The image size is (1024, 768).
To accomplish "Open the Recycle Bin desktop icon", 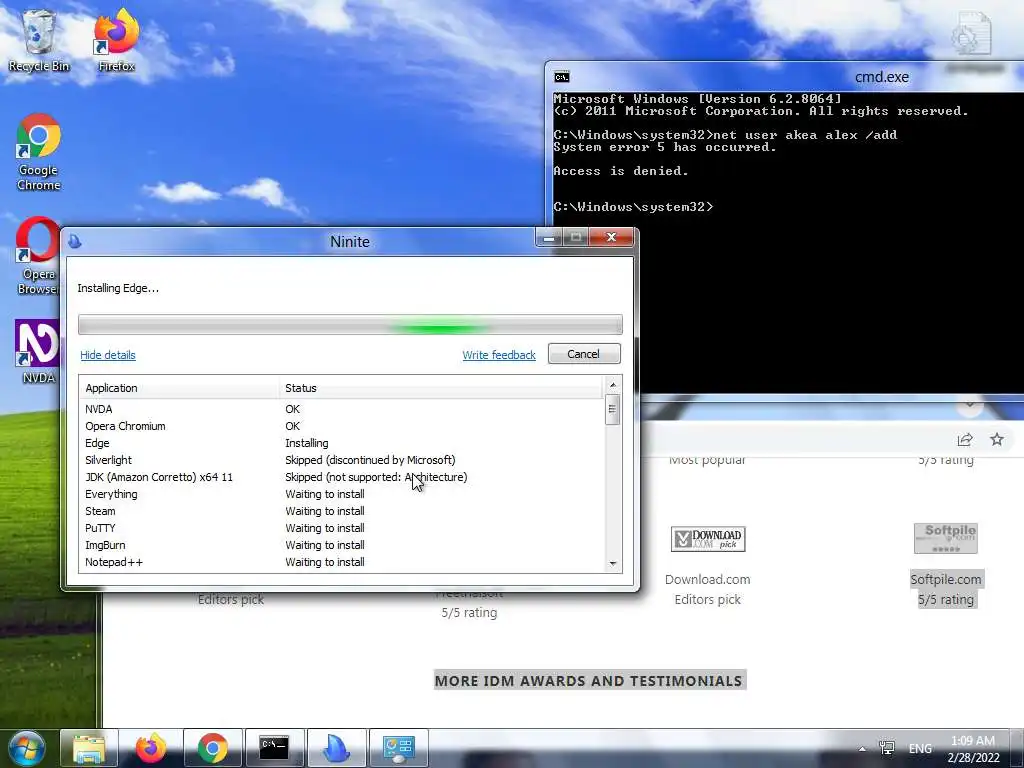I will pos(39,40).
